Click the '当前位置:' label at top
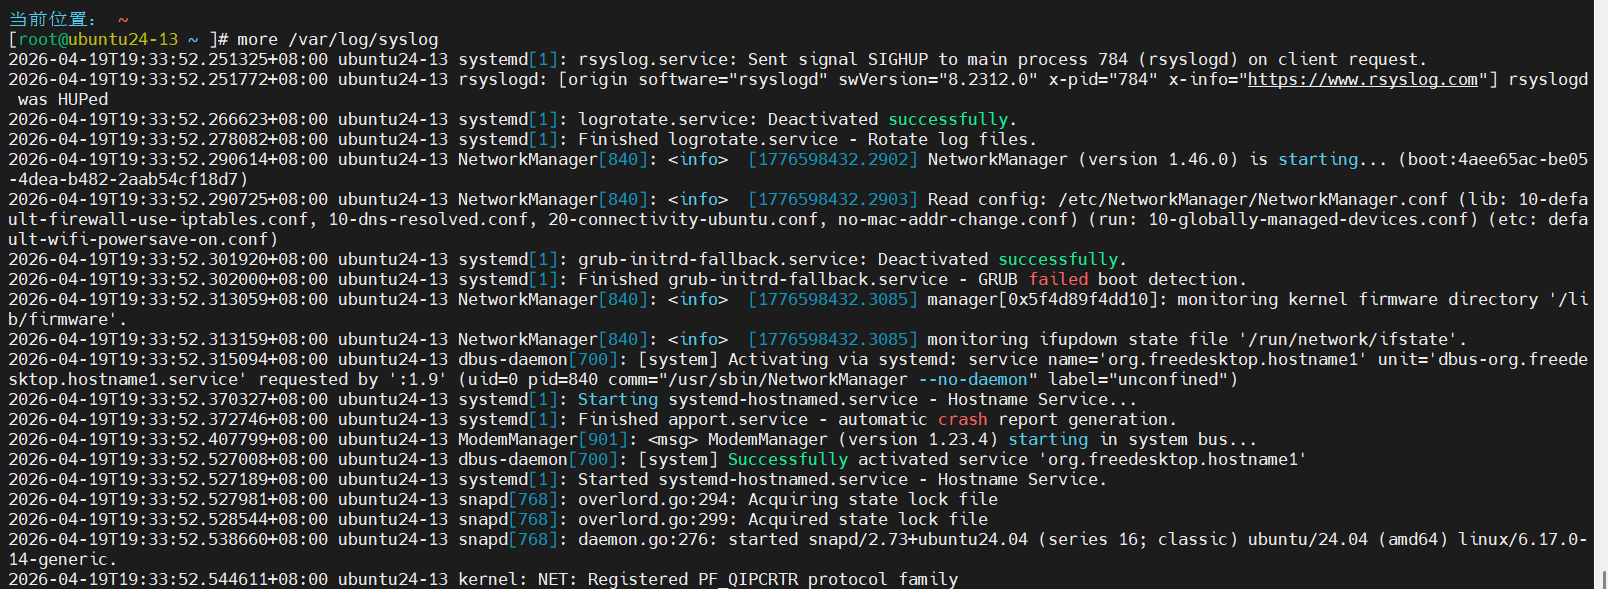1608x589 pixels. pyautogui.click(x=52, y=19)
